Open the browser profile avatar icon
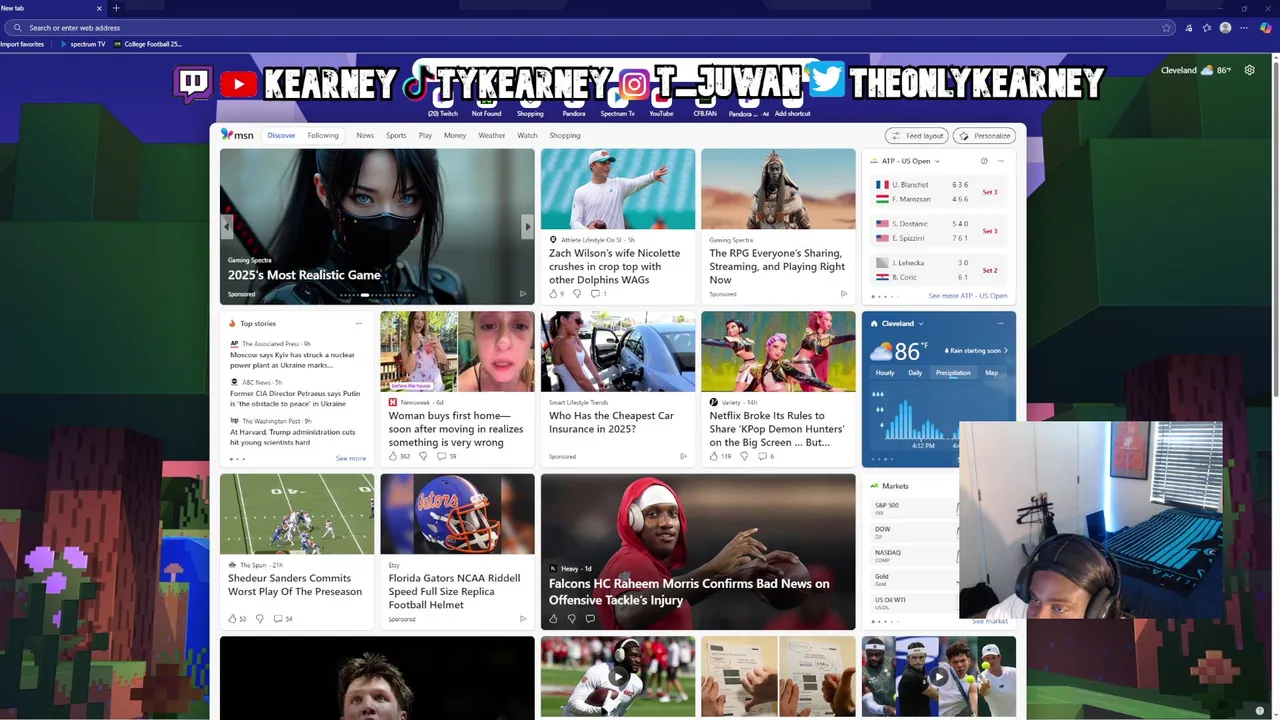1280x720 pixels. 1225,28
